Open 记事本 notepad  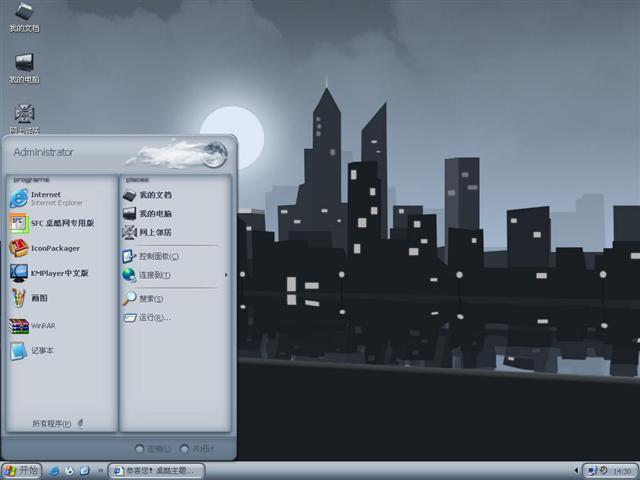pyautogui.click(x=32, y=351)
